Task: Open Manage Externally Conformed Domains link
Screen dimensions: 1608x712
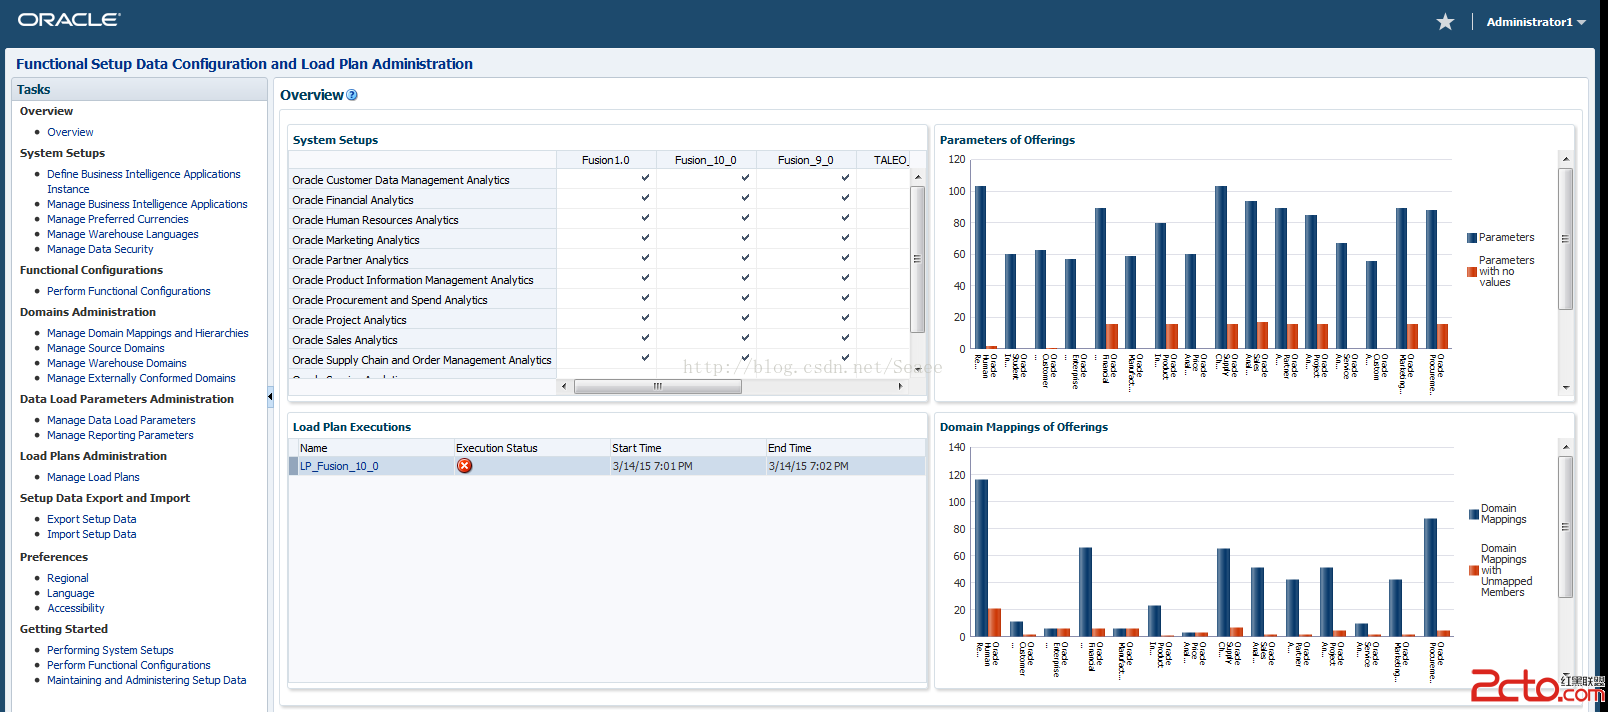Action: point(141,378)
